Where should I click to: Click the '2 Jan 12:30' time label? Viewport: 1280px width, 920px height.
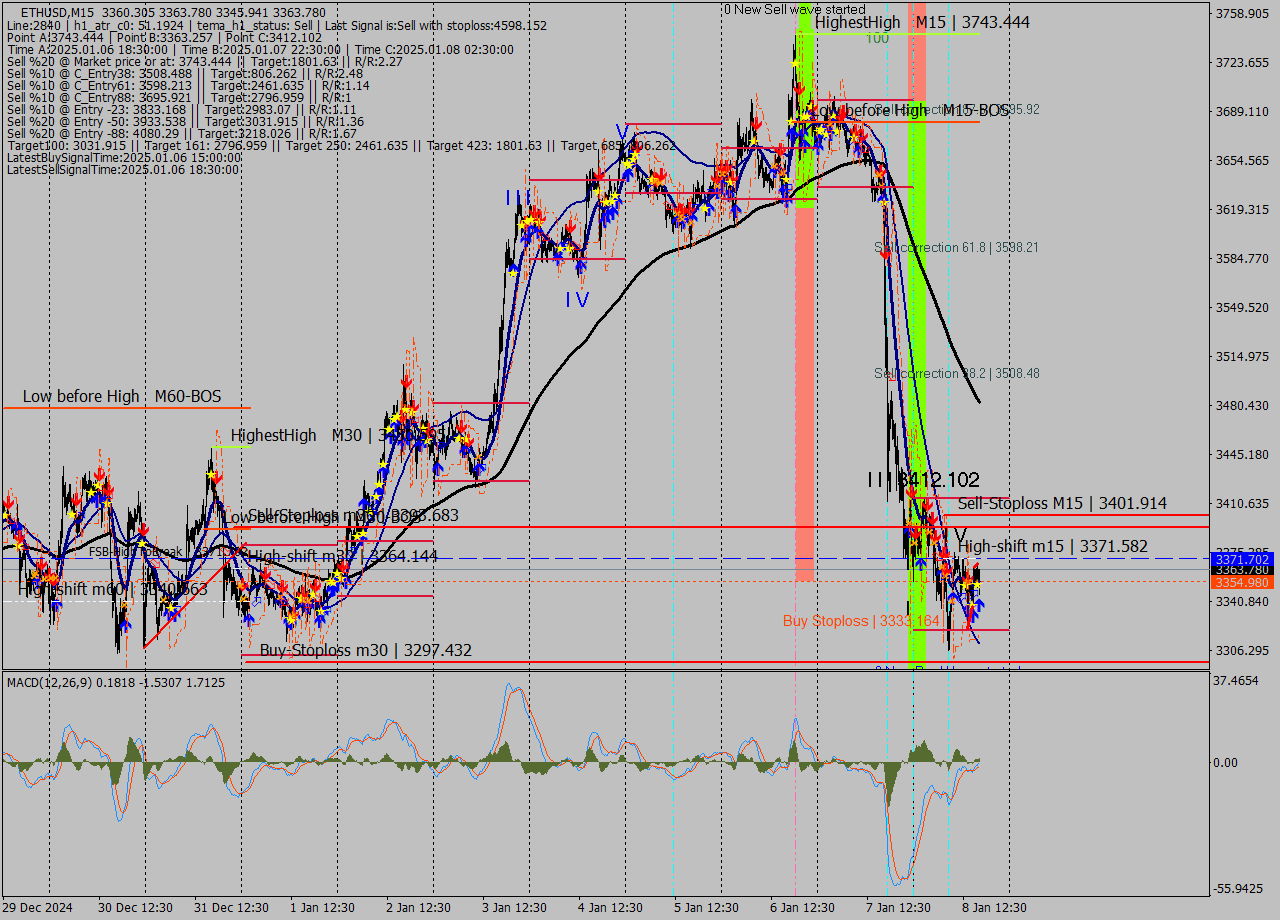420,908
